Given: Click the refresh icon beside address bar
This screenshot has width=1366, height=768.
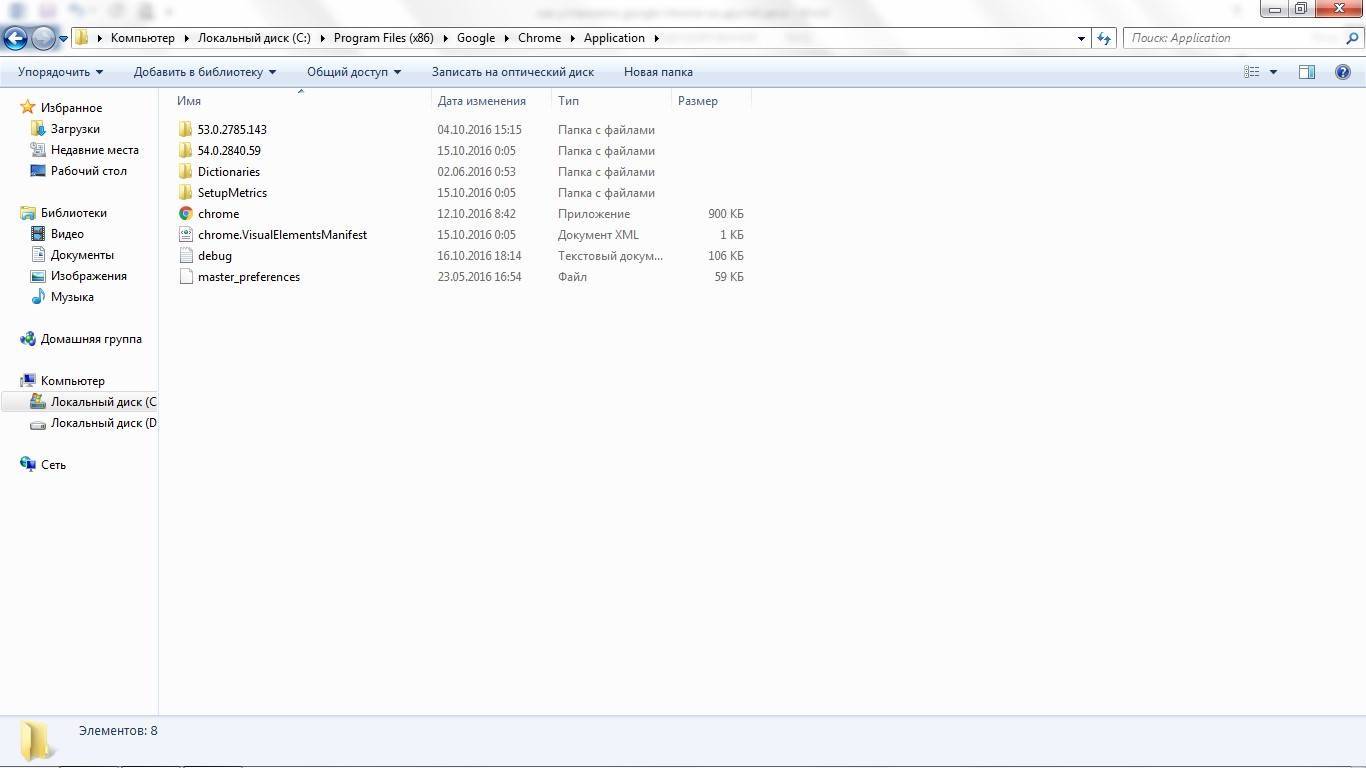Looking at the screenshot, I should pyautogui.click(x=1104, y=38).
